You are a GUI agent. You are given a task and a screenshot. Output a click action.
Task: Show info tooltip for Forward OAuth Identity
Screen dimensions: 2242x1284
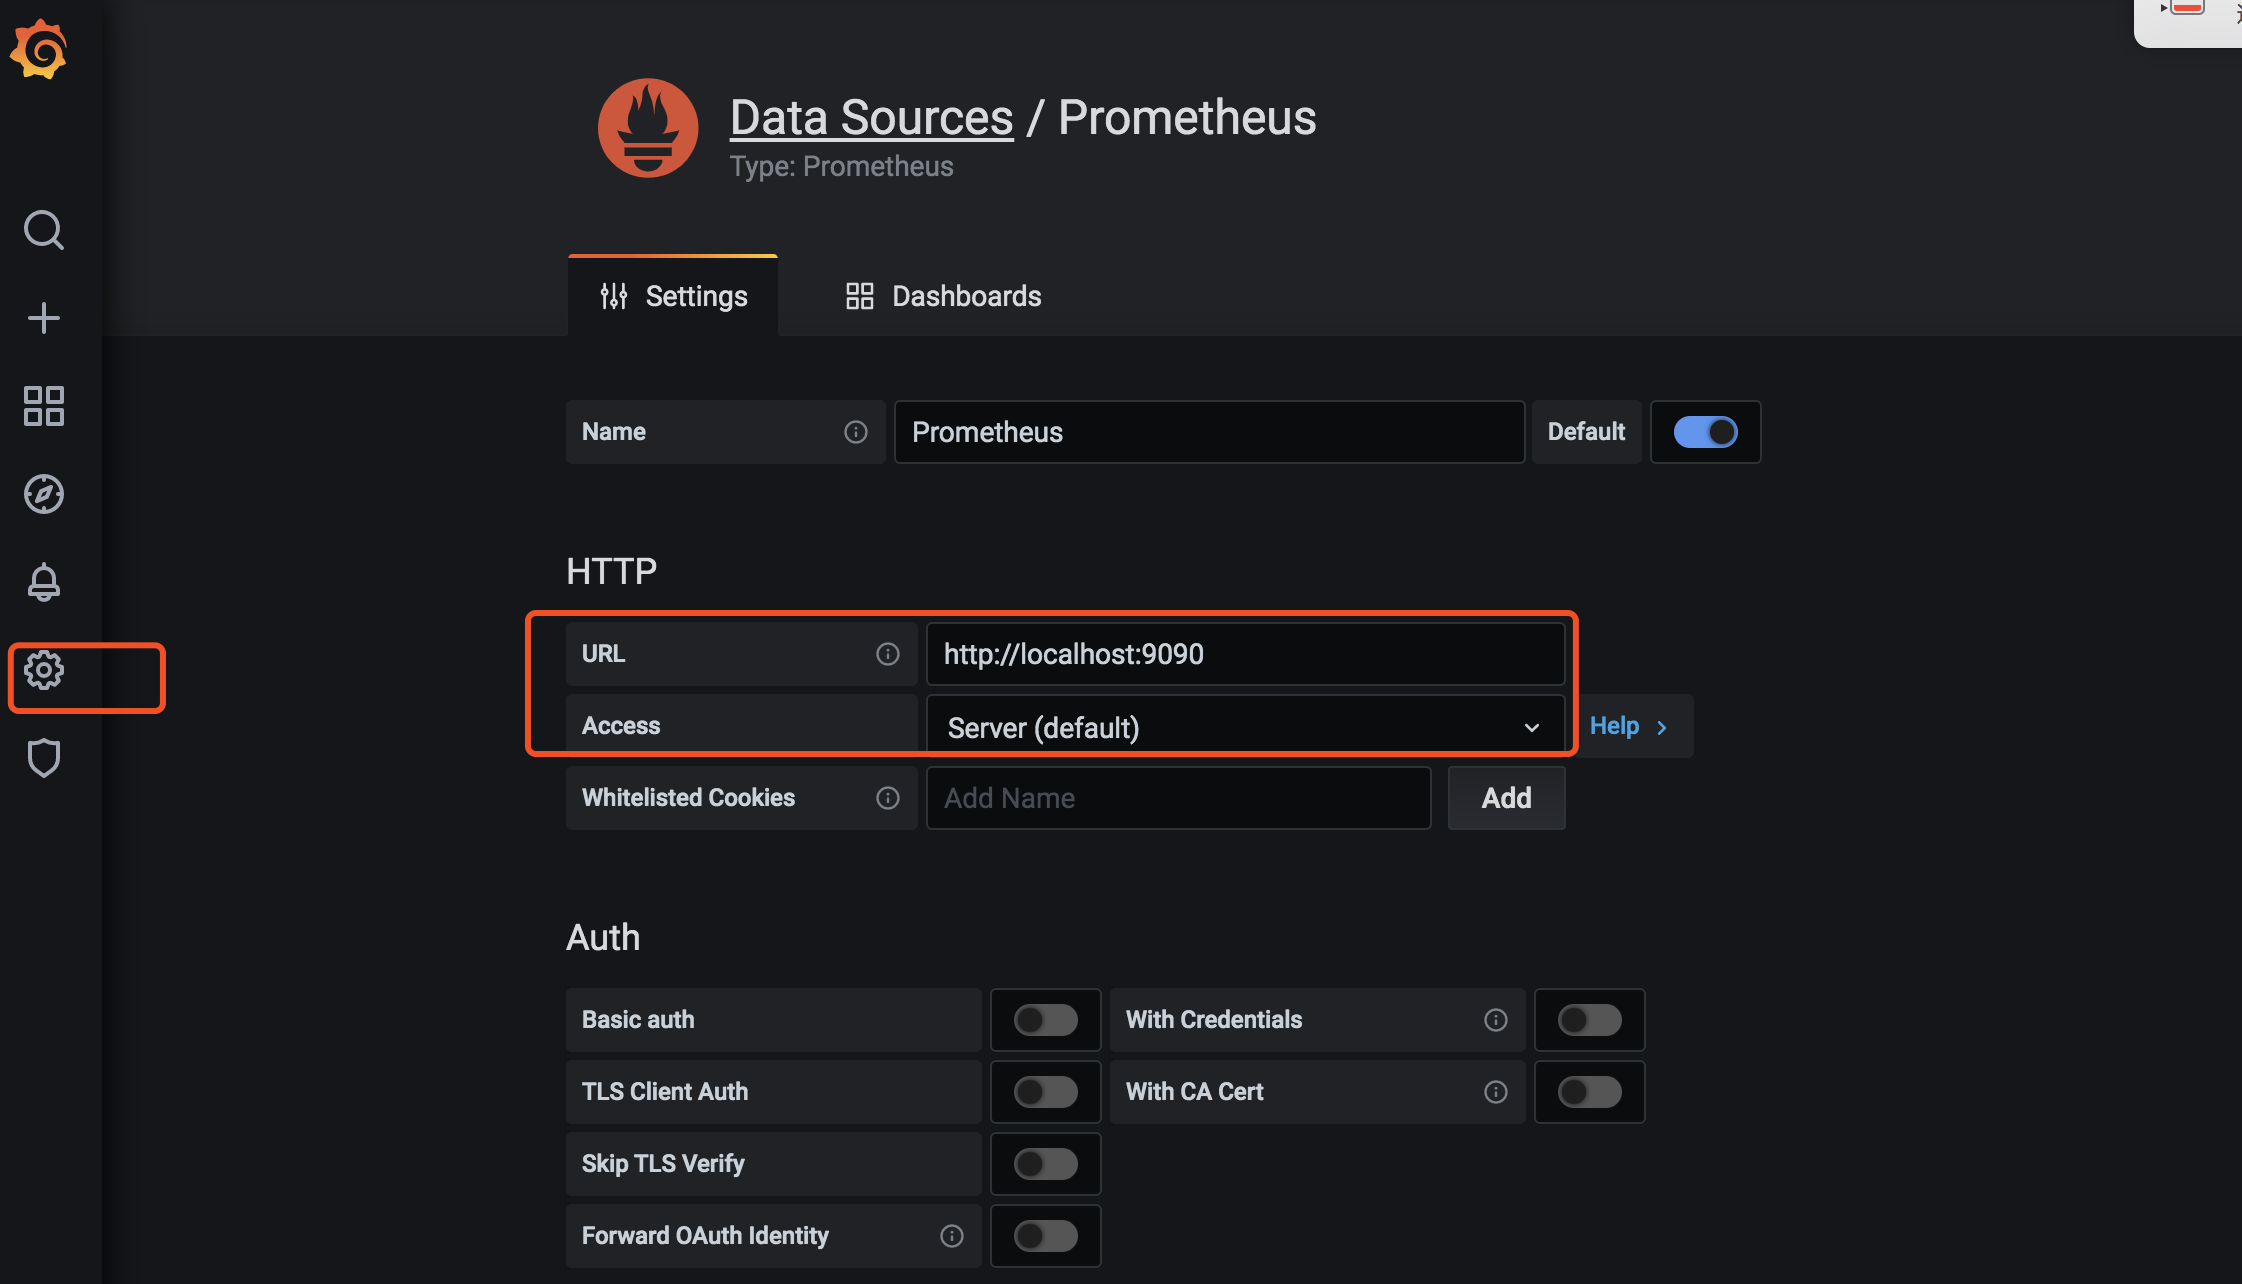(952, 1236)
